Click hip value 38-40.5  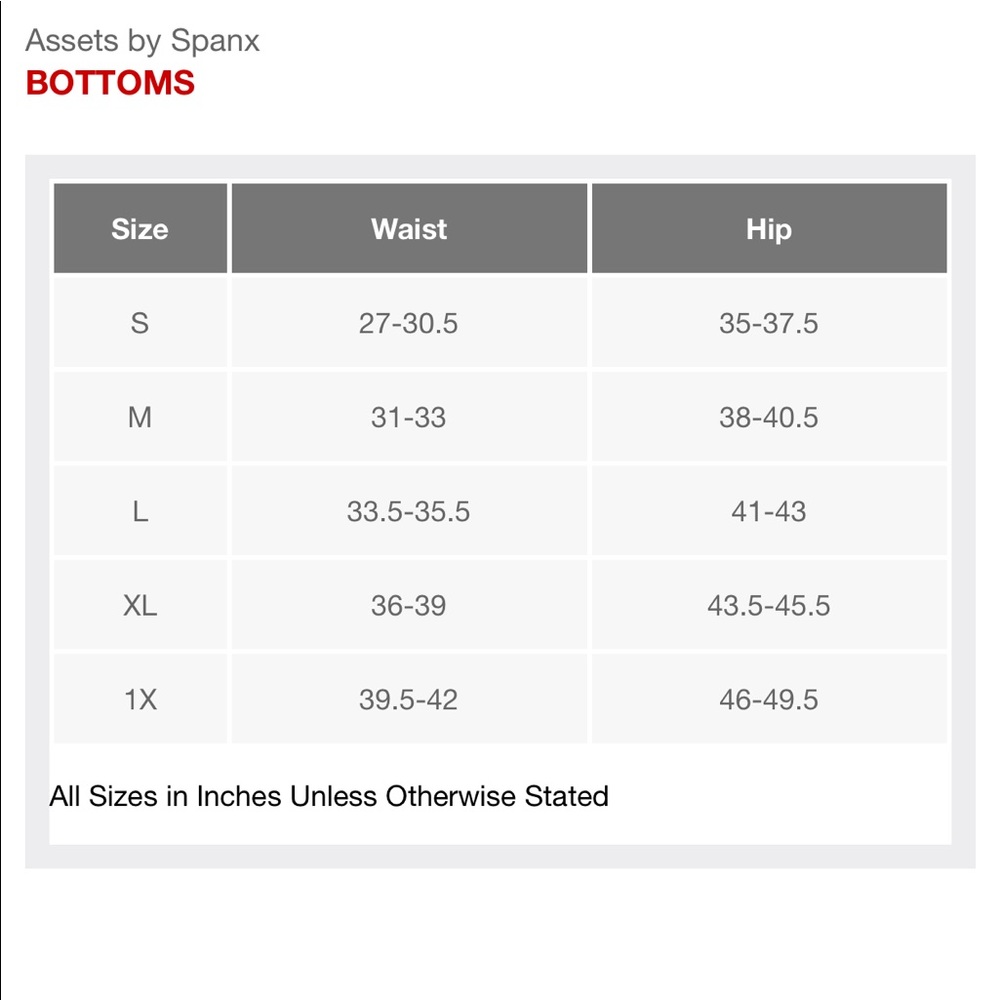click(x=769, y=417)
